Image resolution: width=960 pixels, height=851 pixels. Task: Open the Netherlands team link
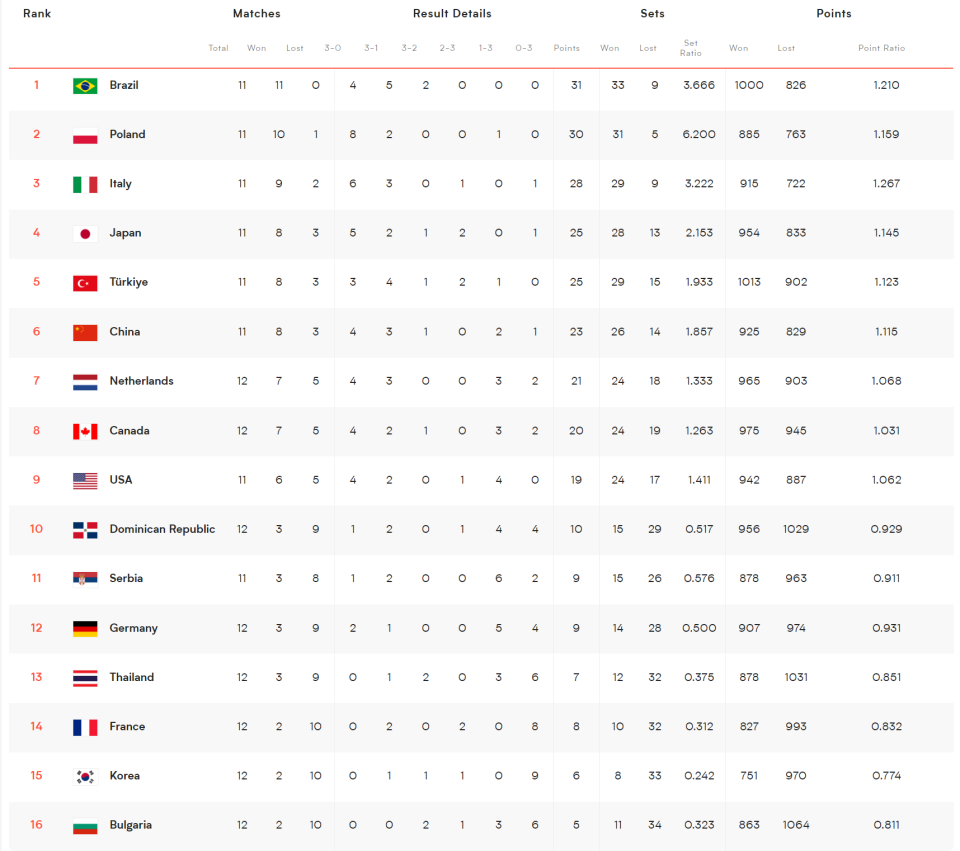tap(141, 381)
